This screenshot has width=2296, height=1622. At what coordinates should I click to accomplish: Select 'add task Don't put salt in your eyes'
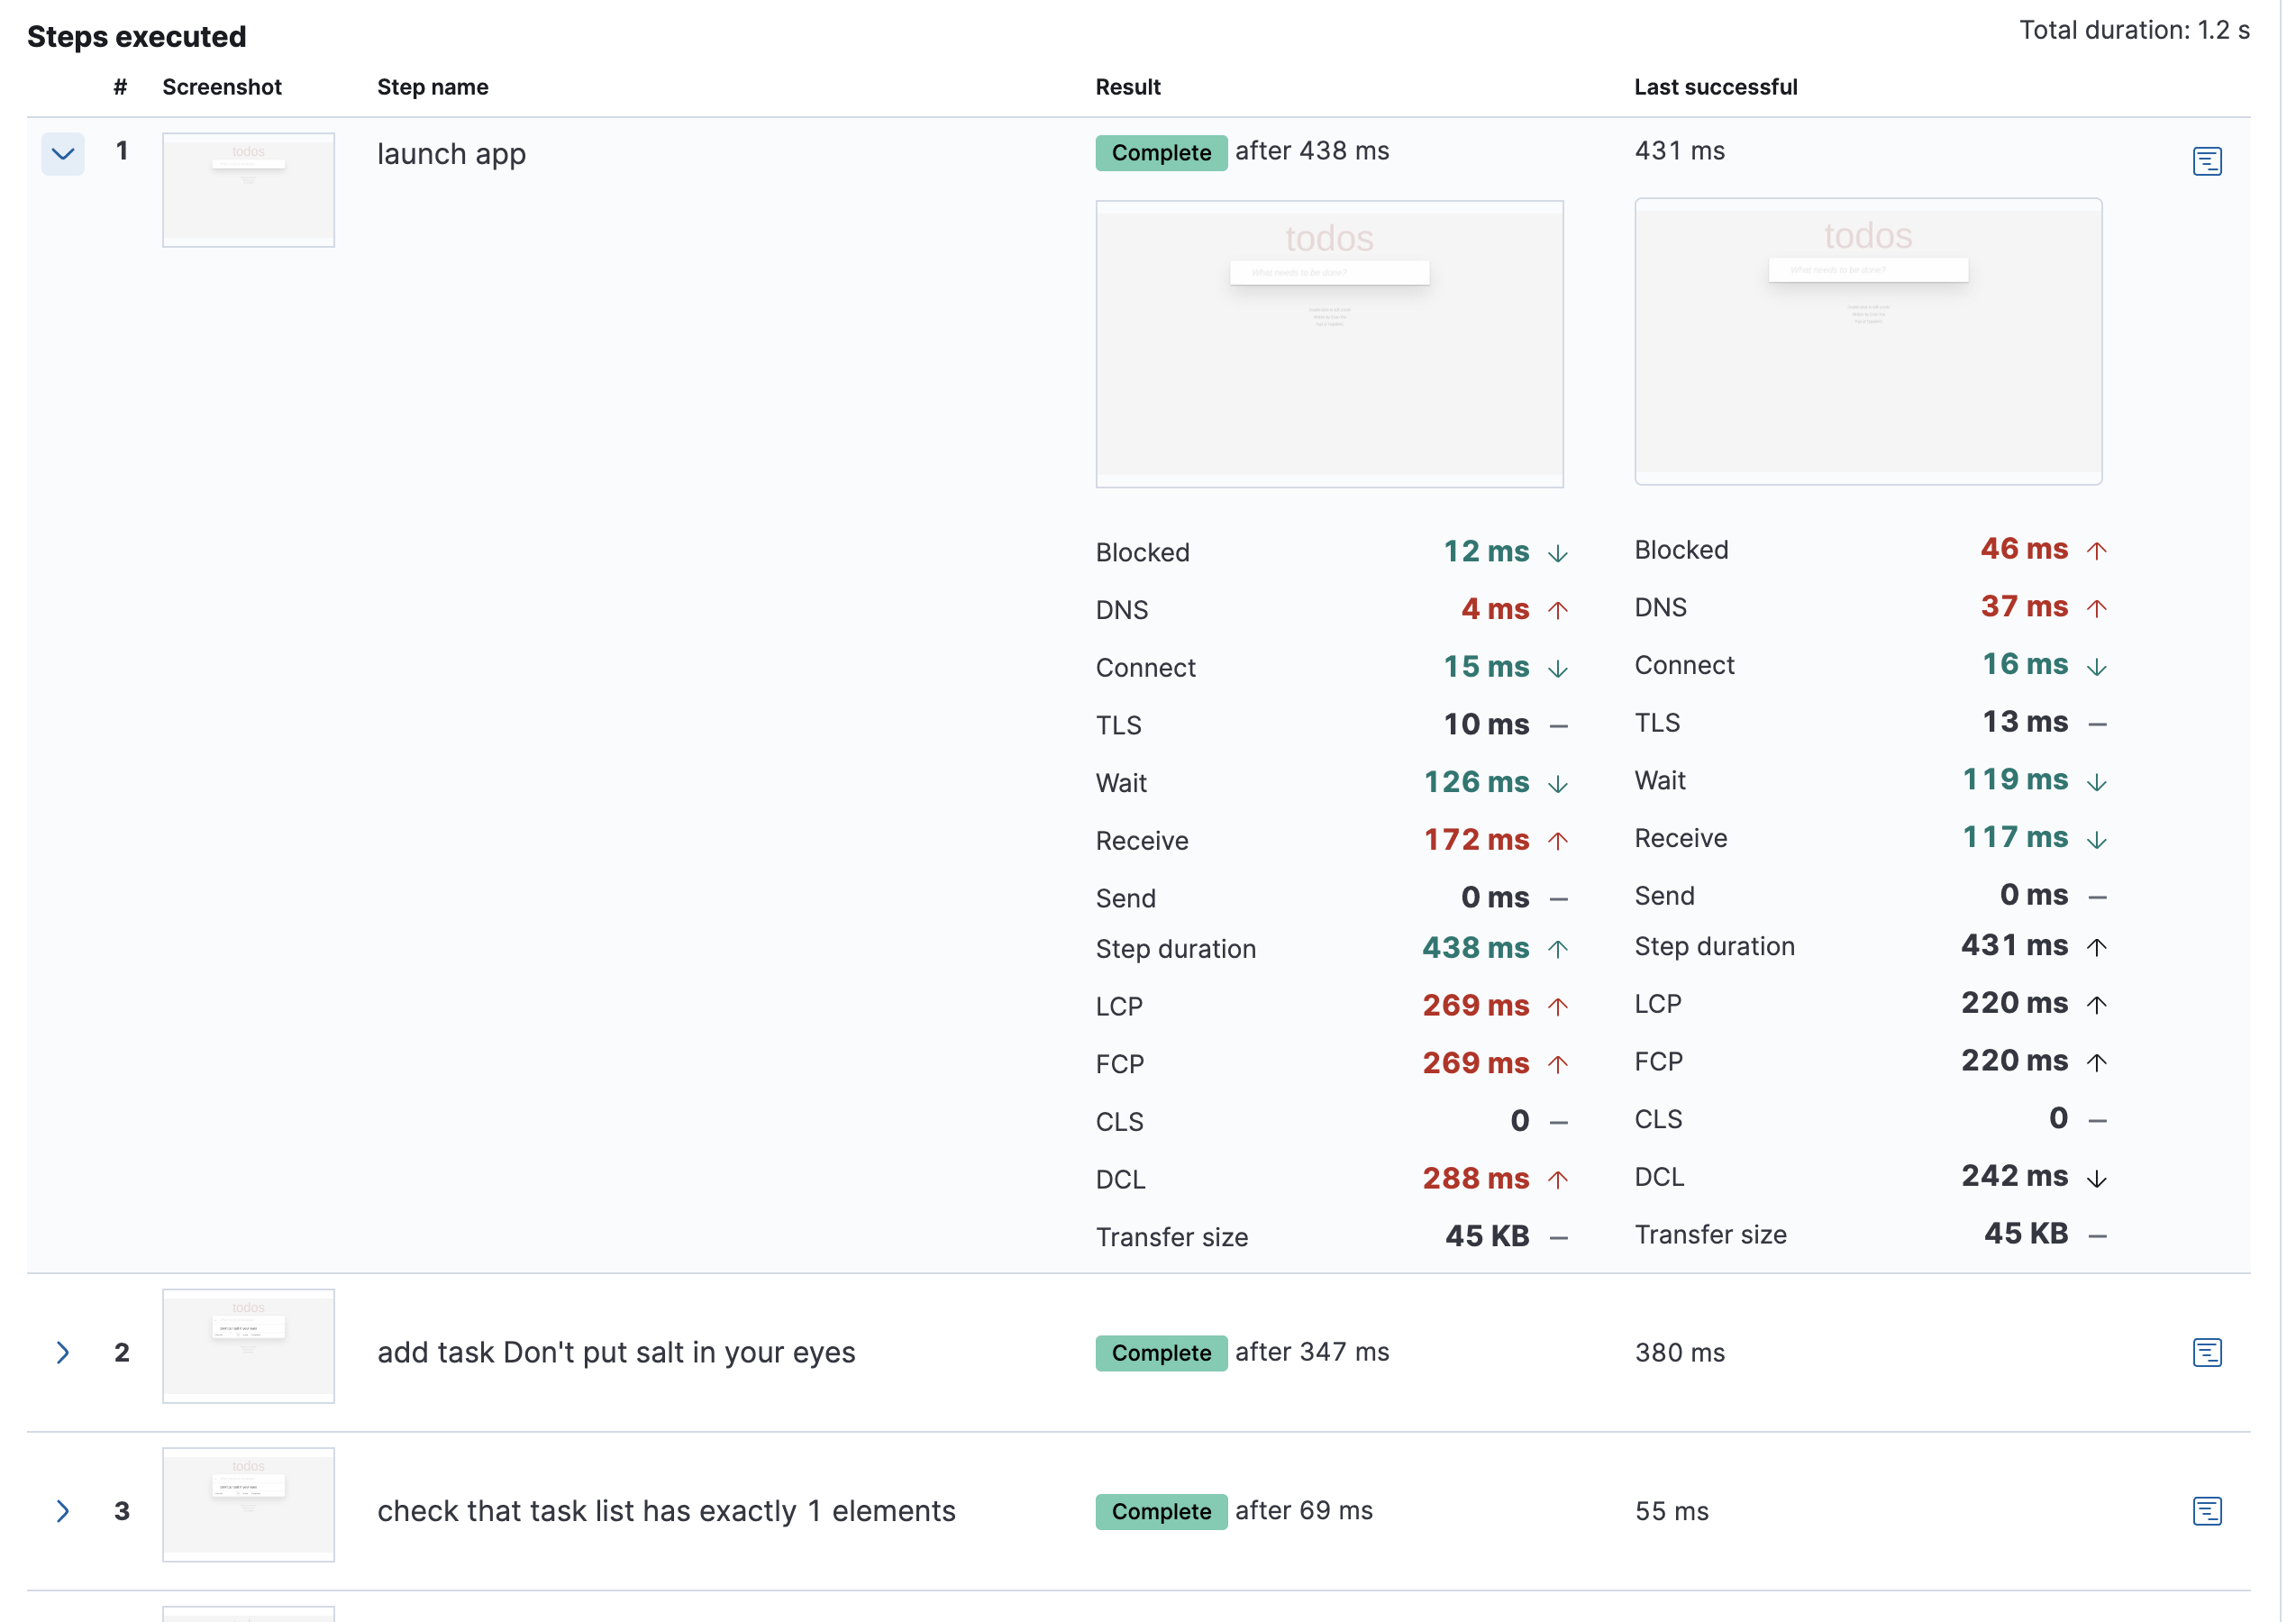(x=616, y=1352)
